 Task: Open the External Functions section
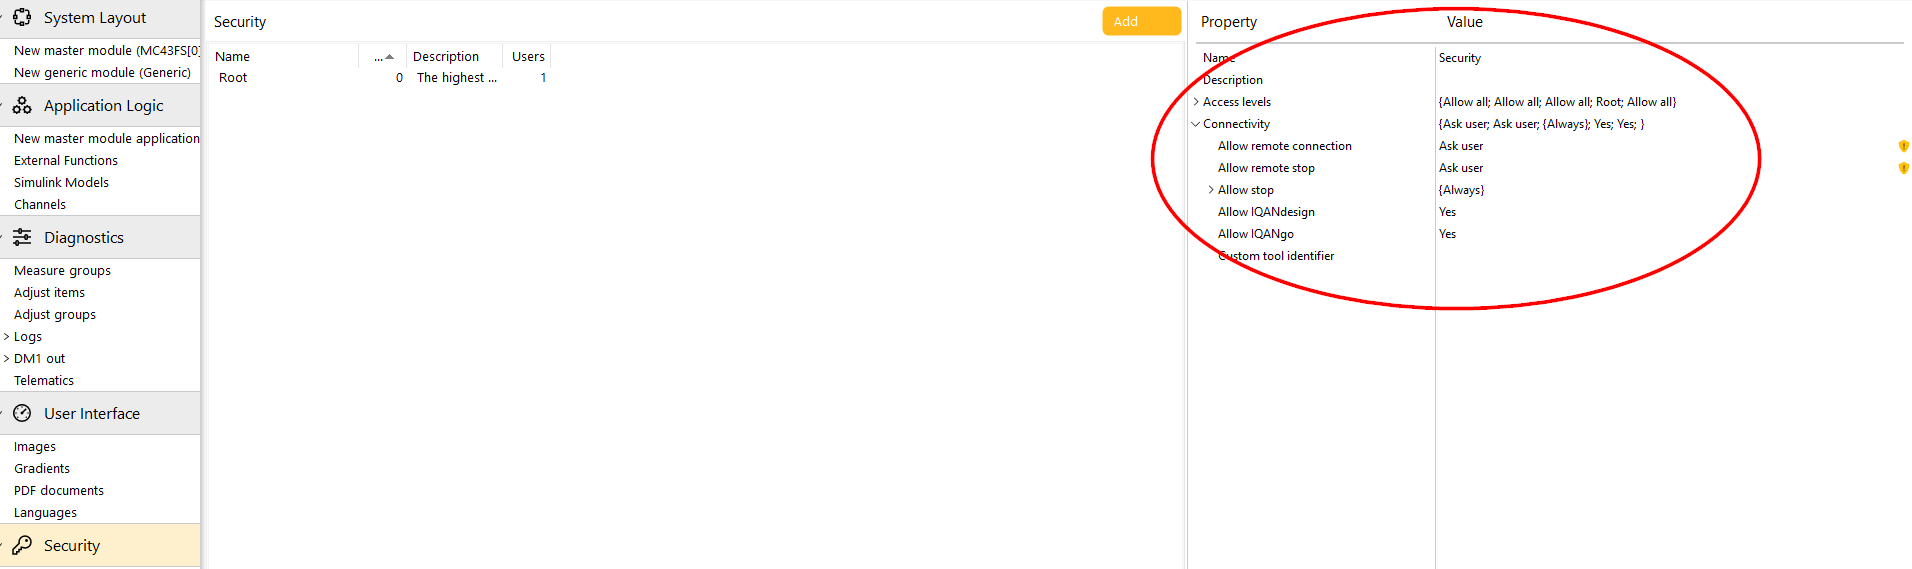tap(66, 161)
